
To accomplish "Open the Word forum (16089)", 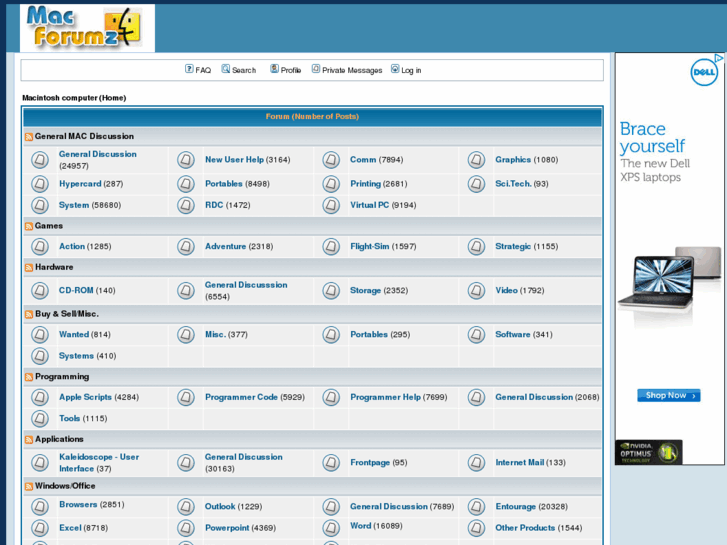I will click(360, 526).
